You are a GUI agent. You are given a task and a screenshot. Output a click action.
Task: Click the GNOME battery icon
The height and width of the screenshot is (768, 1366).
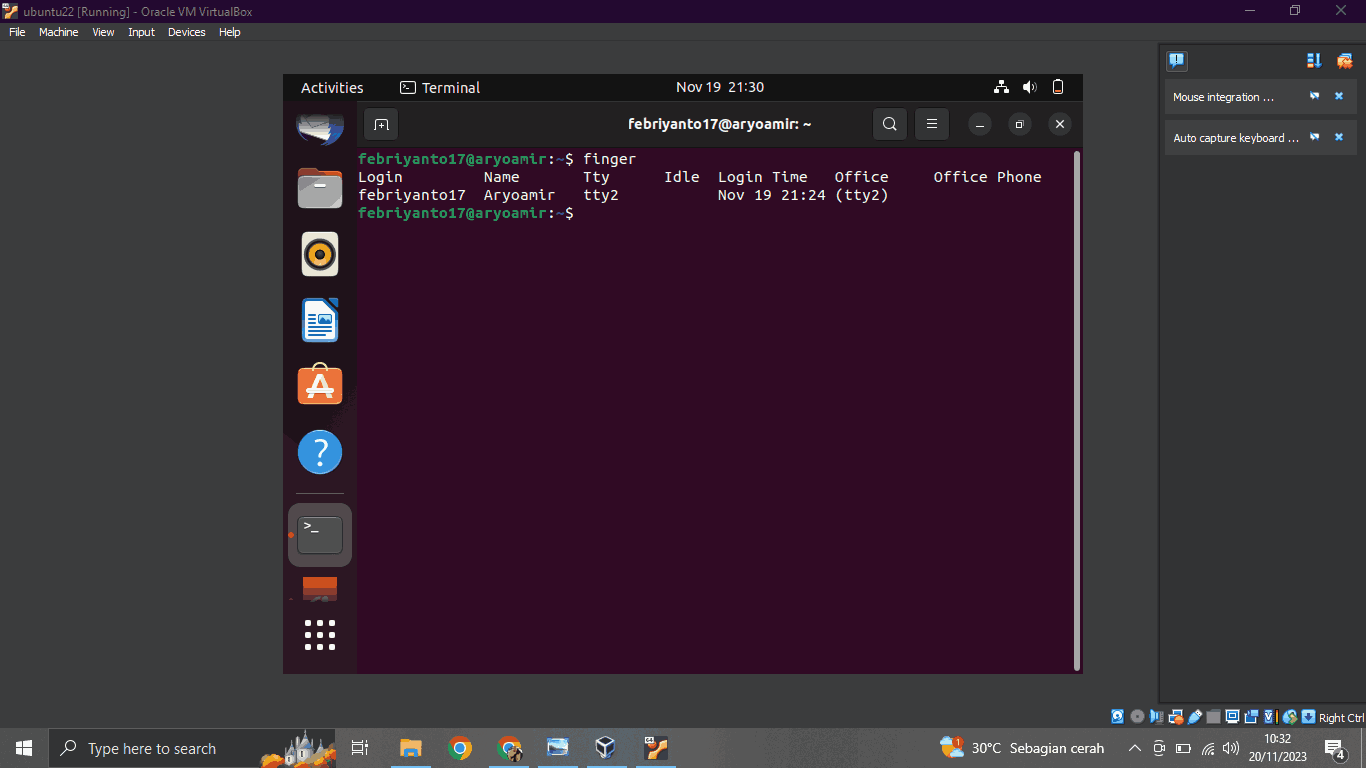click(x=1058, y=87)
